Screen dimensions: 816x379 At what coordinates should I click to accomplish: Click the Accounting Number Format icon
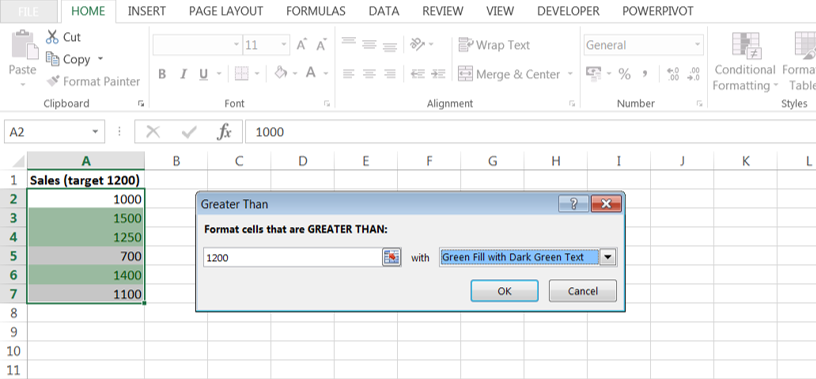(593, 73)
